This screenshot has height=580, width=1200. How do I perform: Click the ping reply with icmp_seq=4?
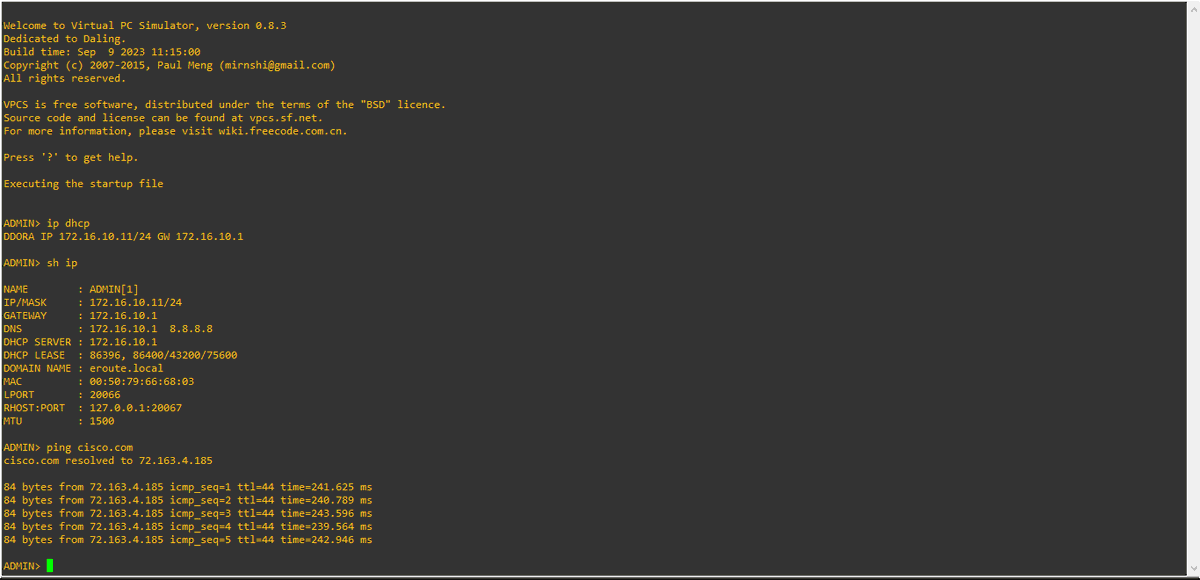pos(188,526)
